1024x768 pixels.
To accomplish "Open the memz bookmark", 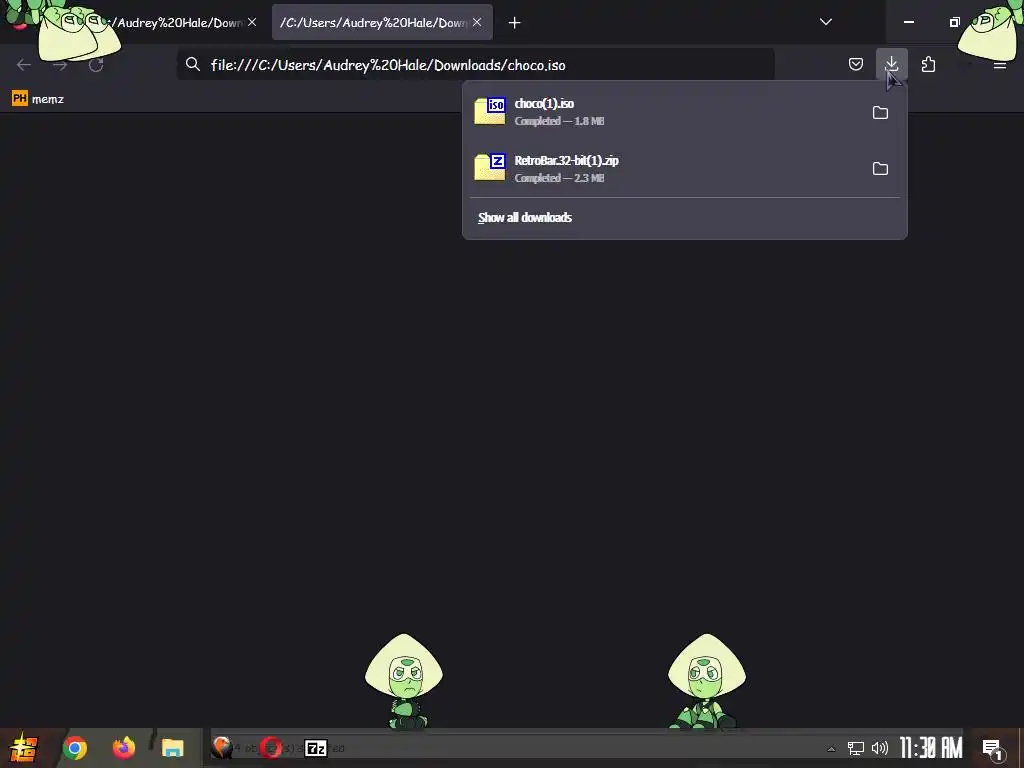I will (38, 99).
